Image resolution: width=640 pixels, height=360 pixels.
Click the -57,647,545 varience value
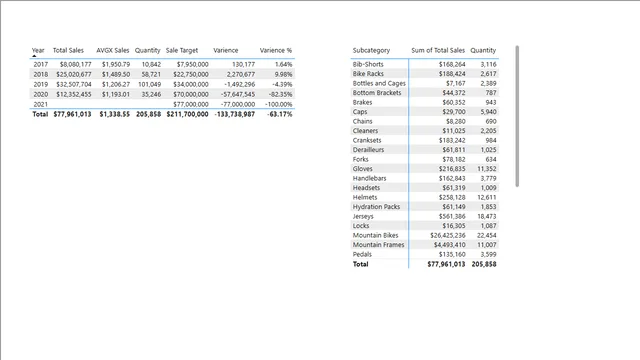pos(238,94)
